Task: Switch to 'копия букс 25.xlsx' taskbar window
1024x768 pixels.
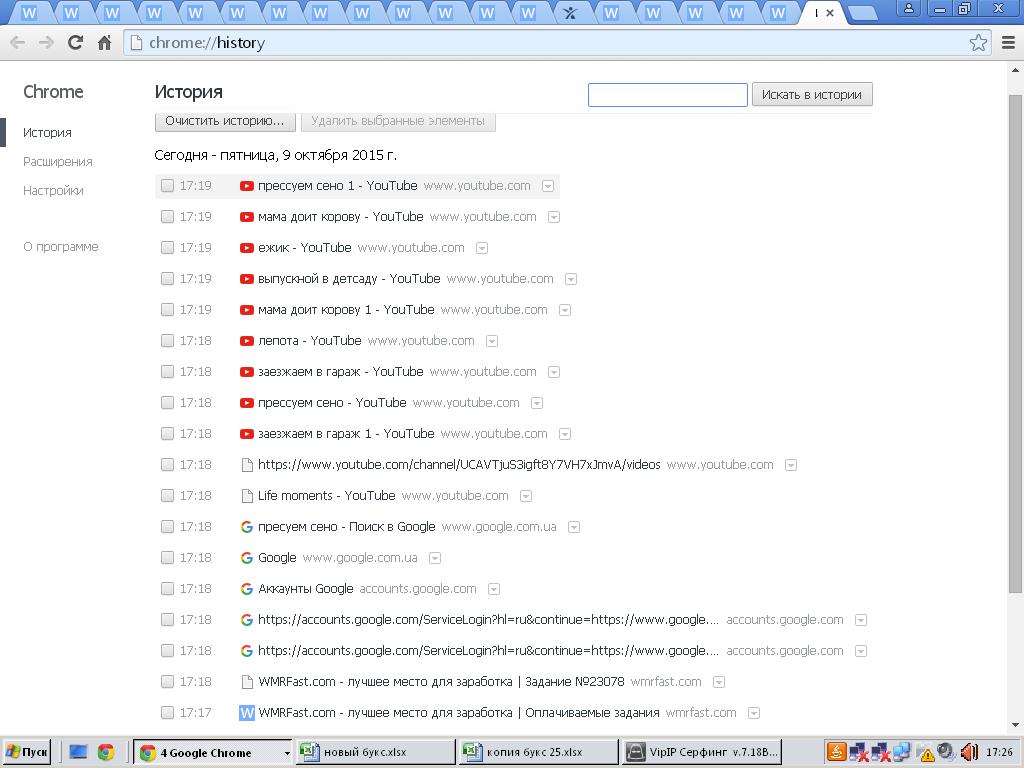Action: (539, 752)
